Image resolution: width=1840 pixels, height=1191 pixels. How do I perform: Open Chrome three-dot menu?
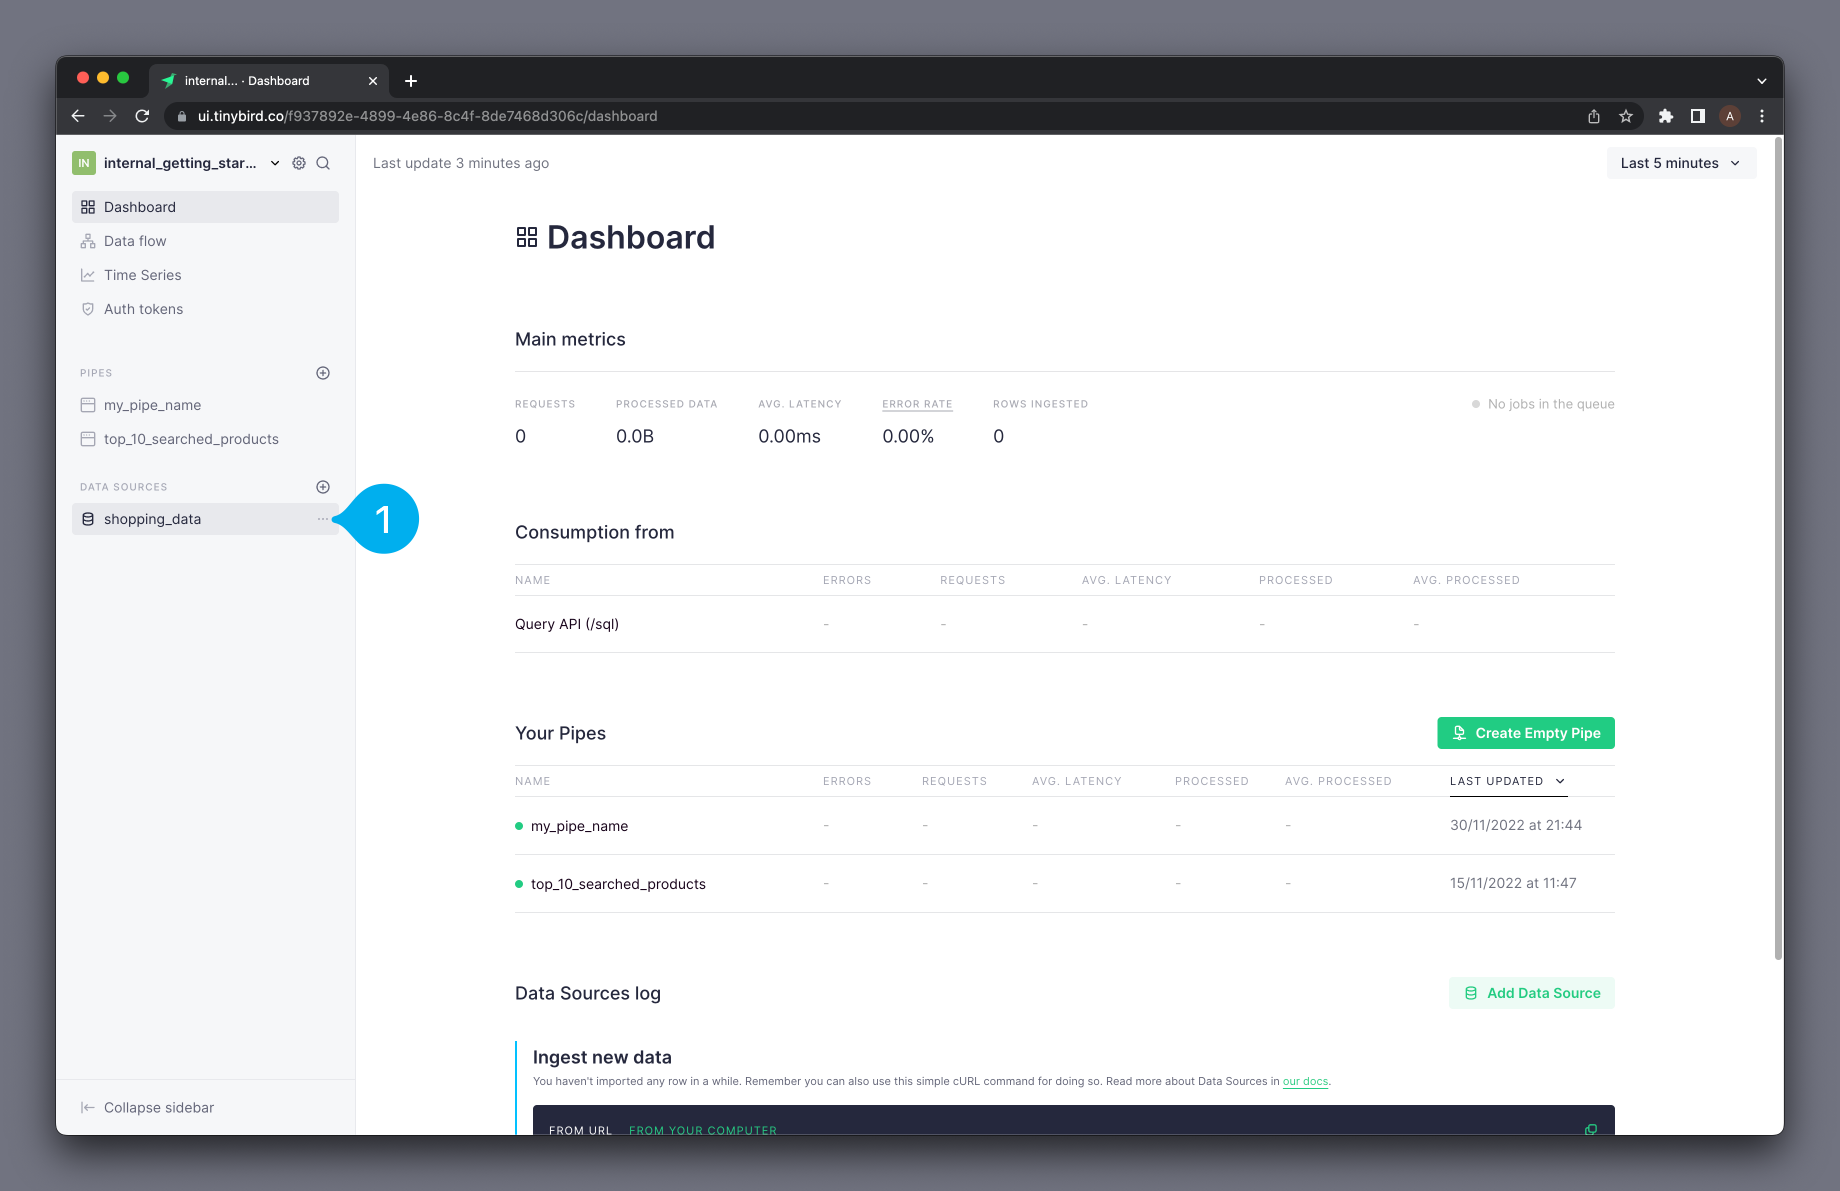(1762, 116)
